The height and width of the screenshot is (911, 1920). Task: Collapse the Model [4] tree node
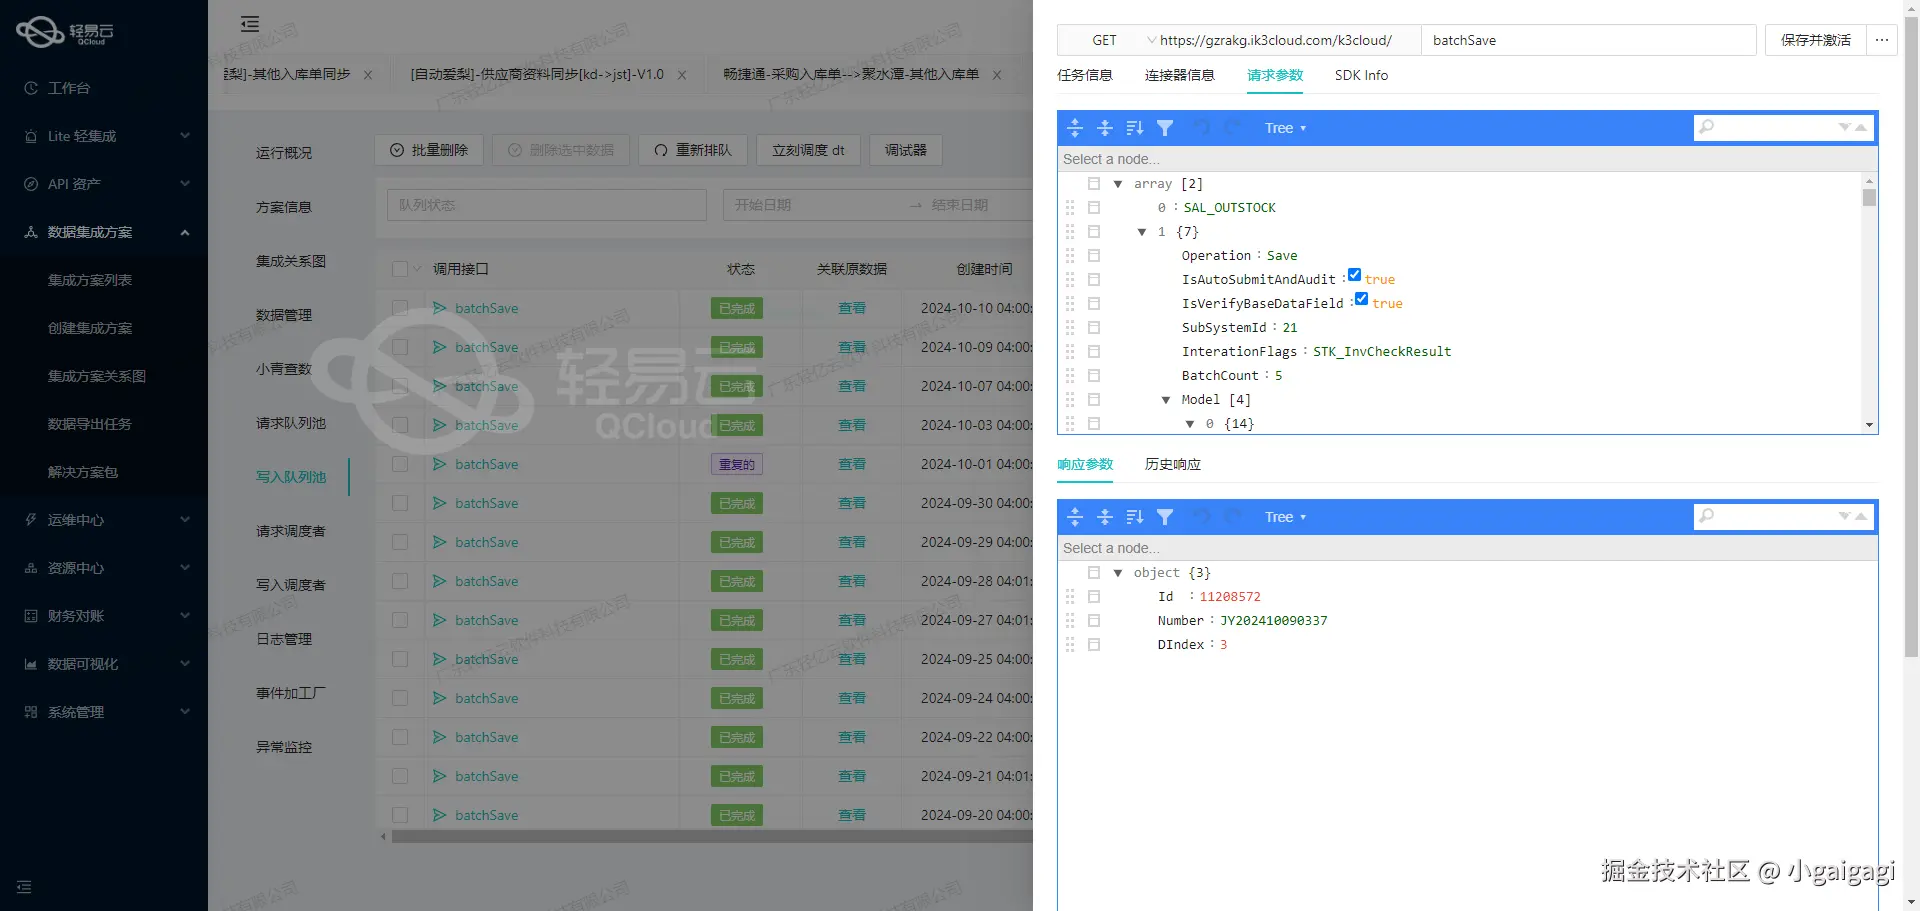(1166, 399)
